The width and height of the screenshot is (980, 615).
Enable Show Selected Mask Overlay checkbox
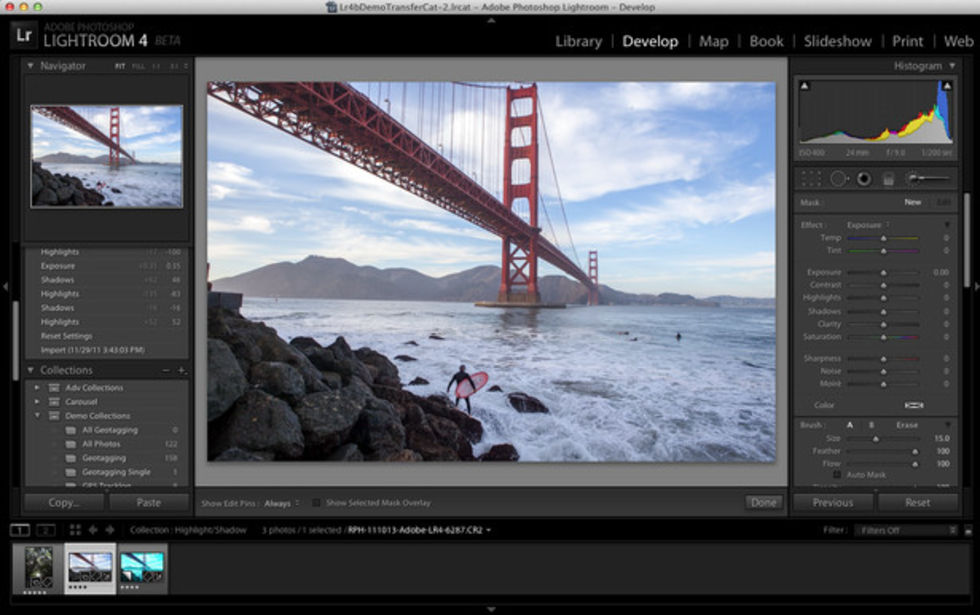[x=317, y=503]
